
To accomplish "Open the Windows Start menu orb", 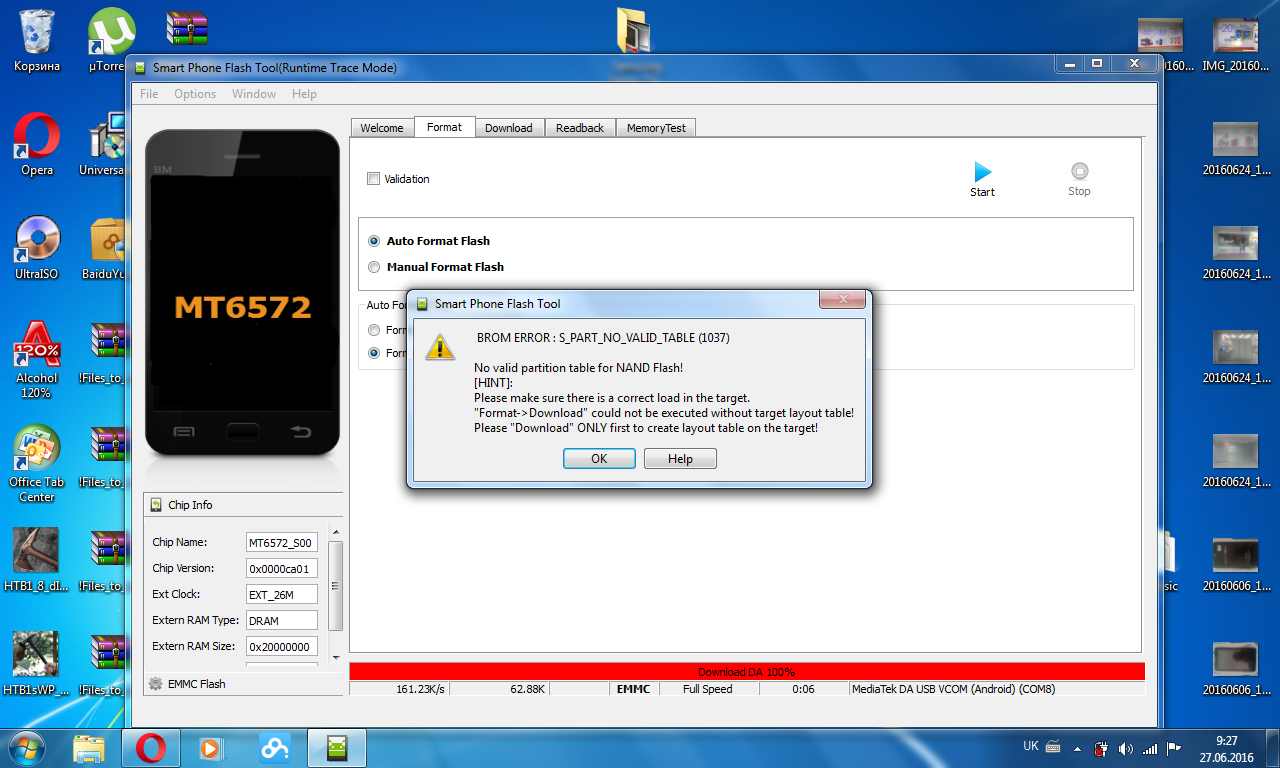I will (25, 747).
